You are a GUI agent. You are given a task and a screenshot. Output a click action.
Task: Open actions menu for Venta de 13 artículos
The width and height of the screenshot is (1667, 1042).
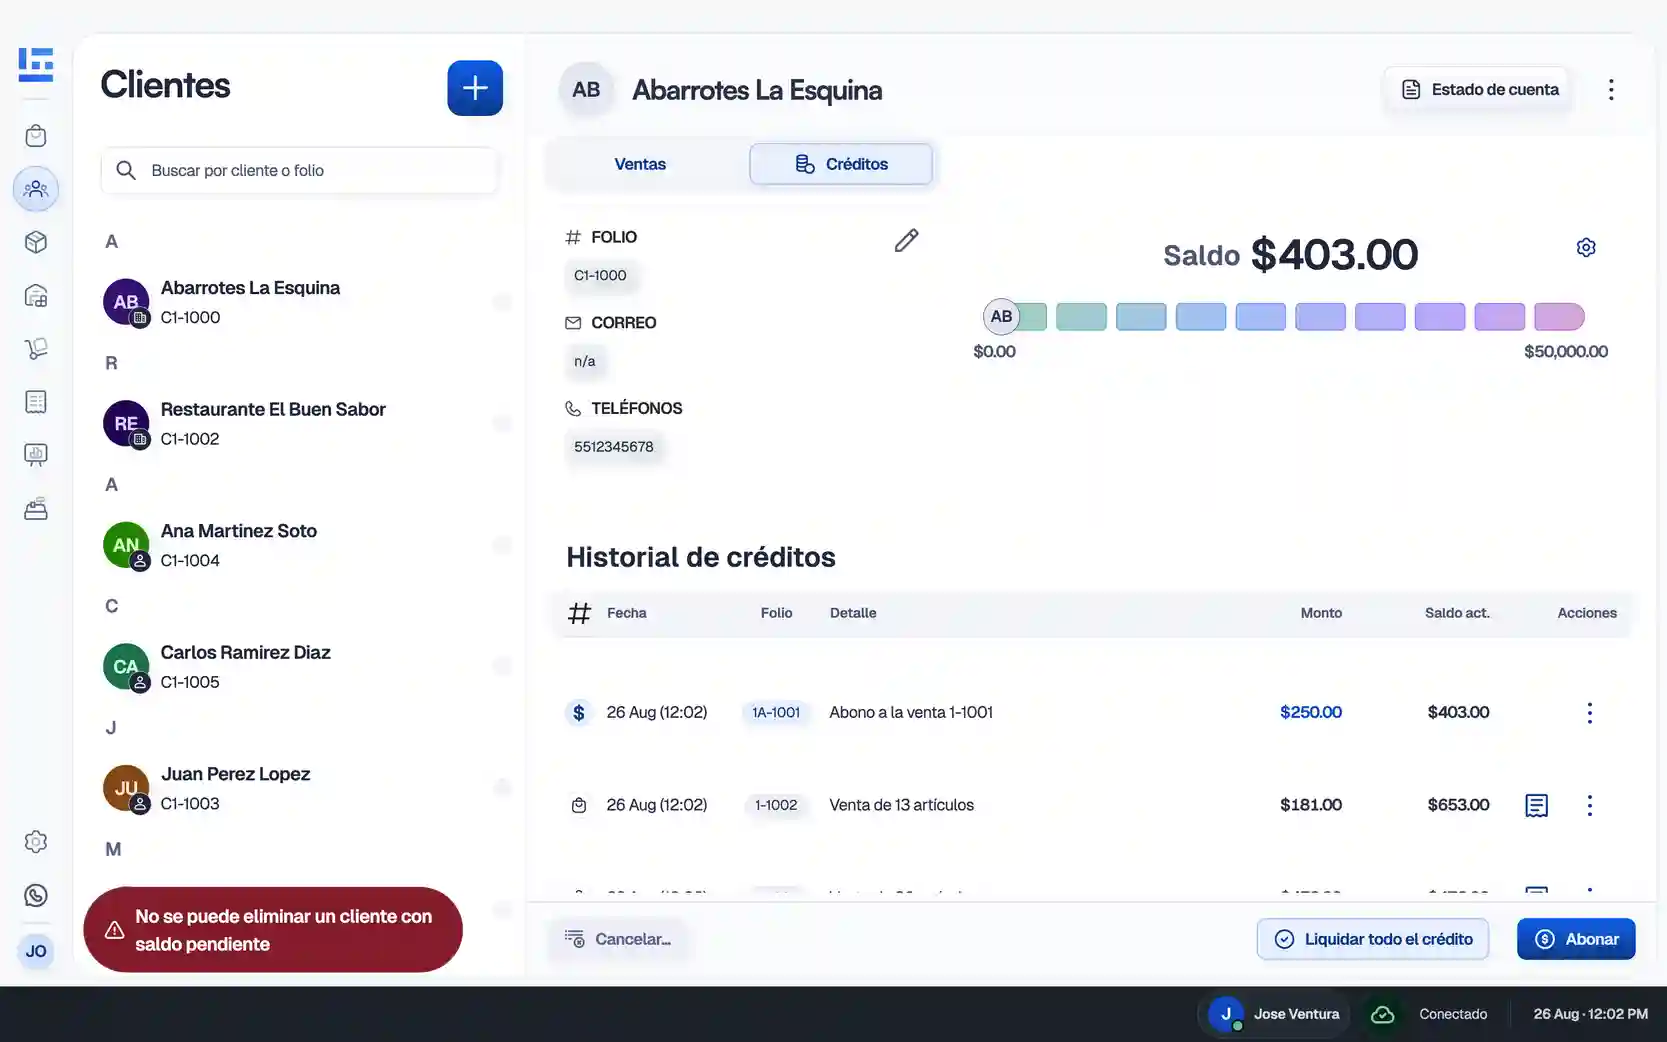coord(1590,805)
